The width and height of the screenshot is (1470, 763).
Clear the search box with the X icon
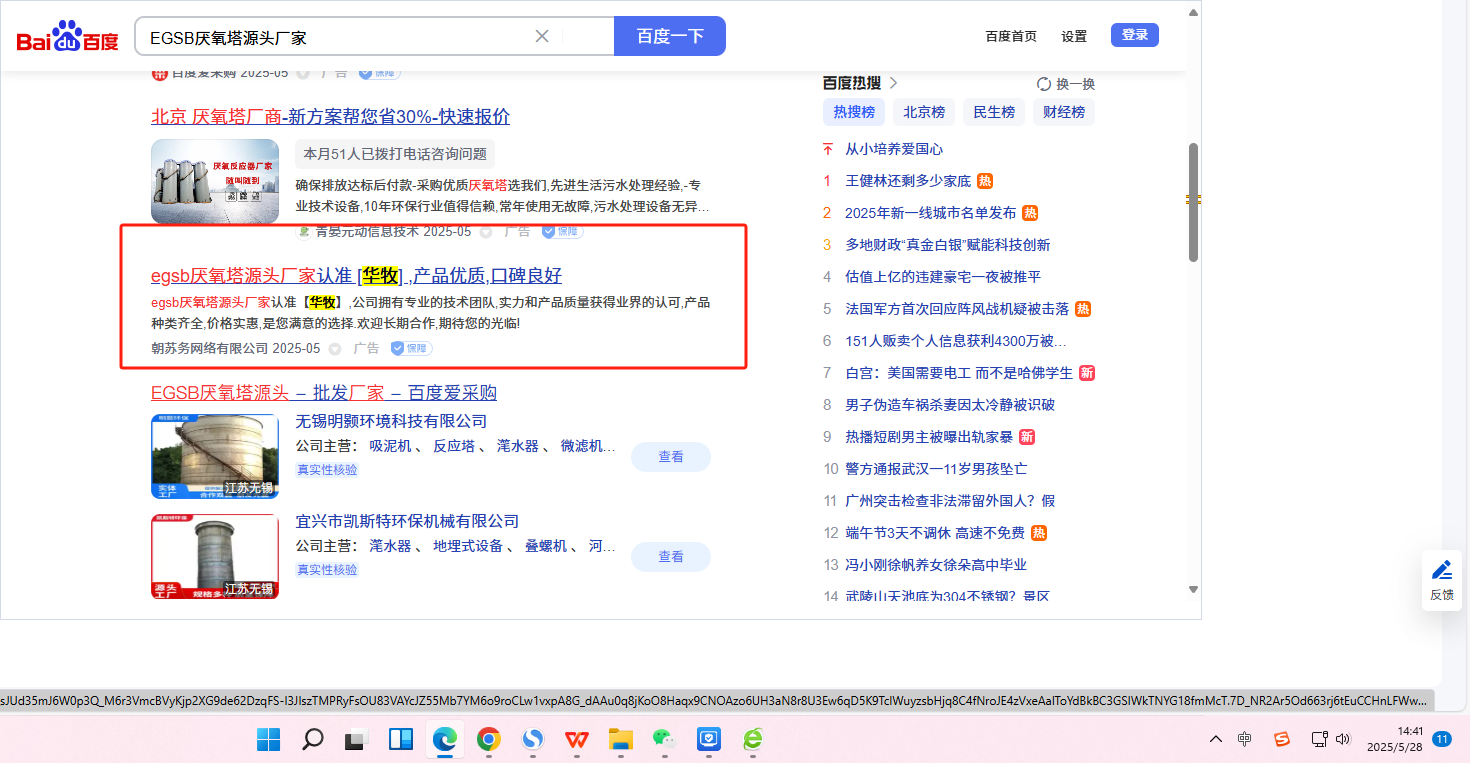542,36
